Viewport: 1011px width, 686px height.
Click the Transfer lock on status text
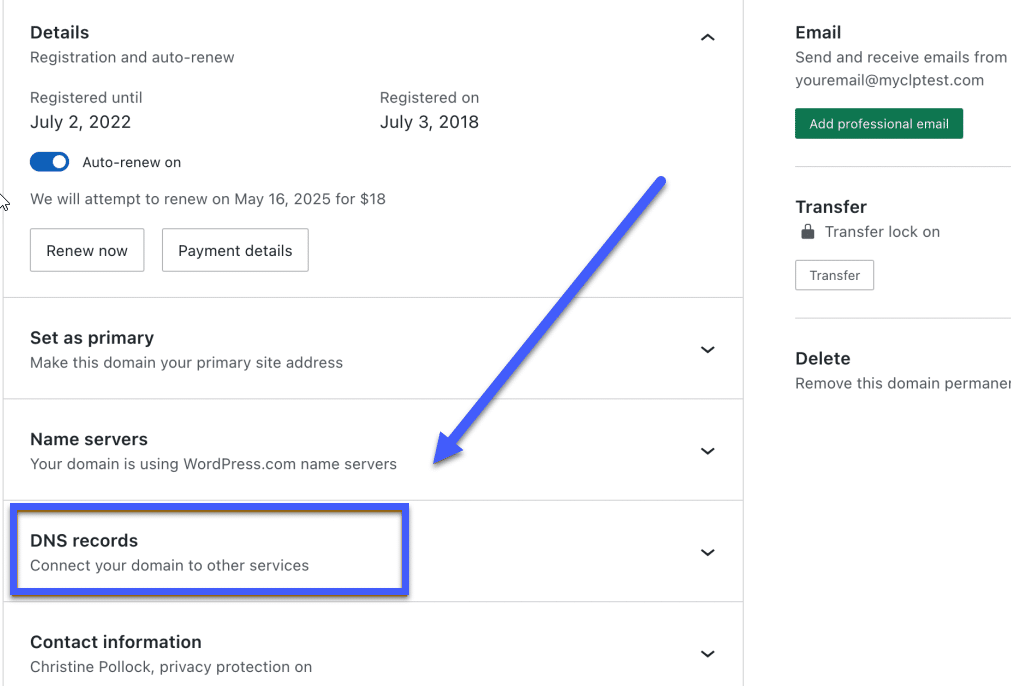pos(882,232)
